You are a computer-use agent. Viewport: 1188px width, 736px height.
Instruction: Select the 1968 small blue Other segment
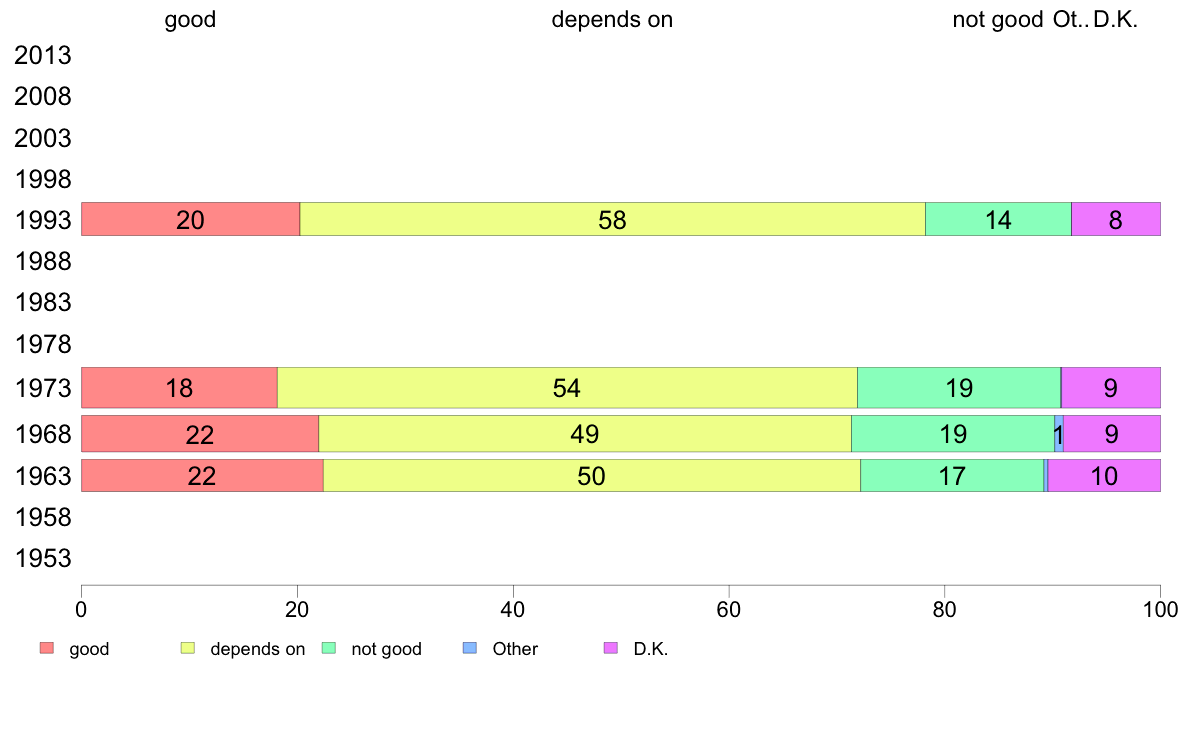pos(1058,434)
